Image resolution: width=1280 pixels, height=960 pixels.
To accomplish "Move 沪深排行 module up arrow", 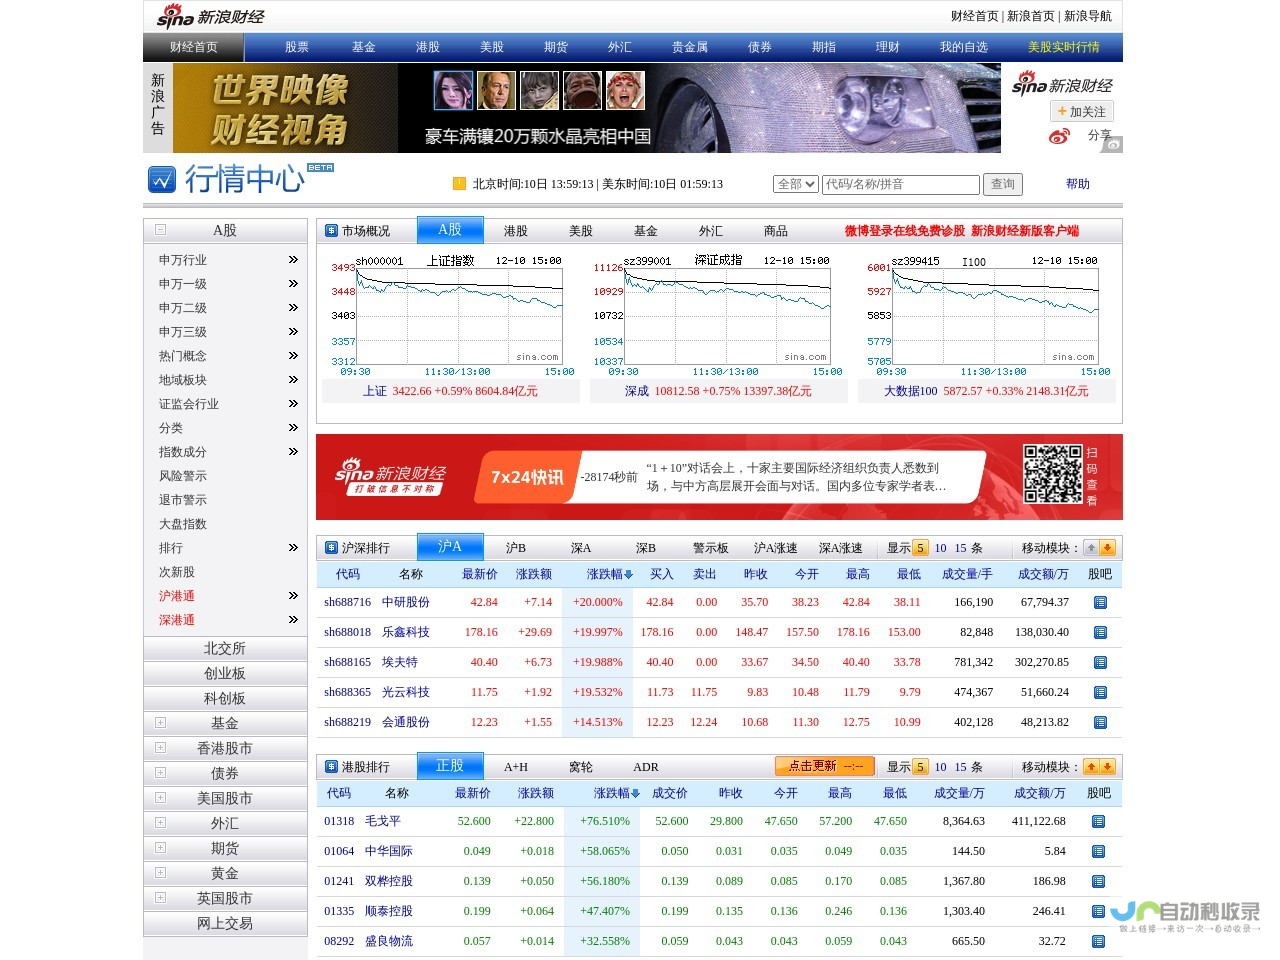I will (1091, 548).
